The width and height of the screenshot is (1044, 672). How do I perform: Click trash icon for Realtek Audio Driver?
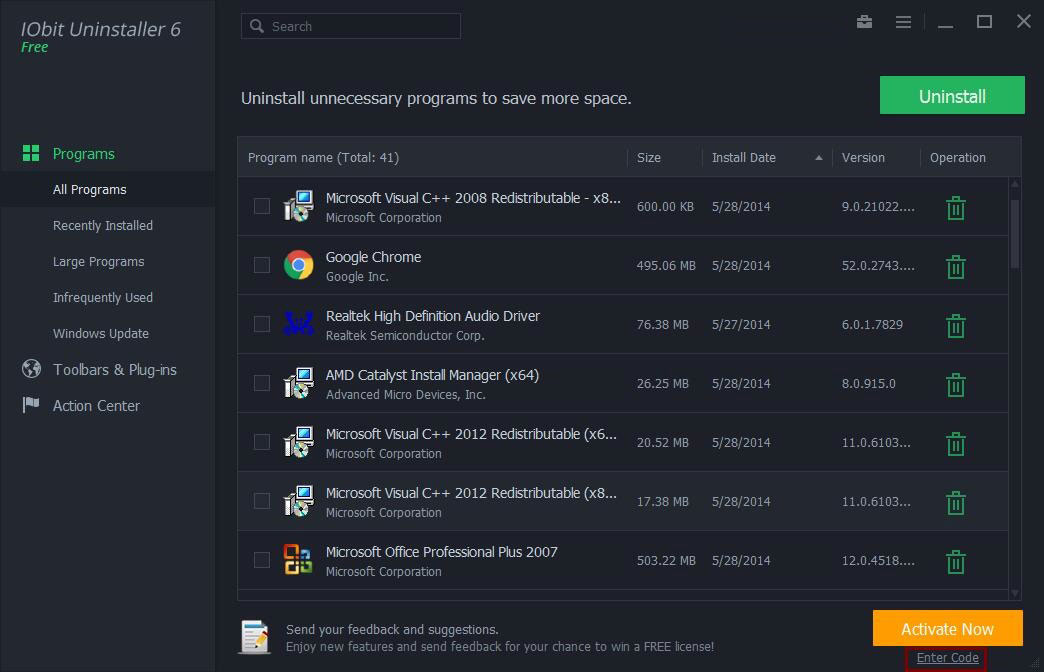tap(955, 326)
